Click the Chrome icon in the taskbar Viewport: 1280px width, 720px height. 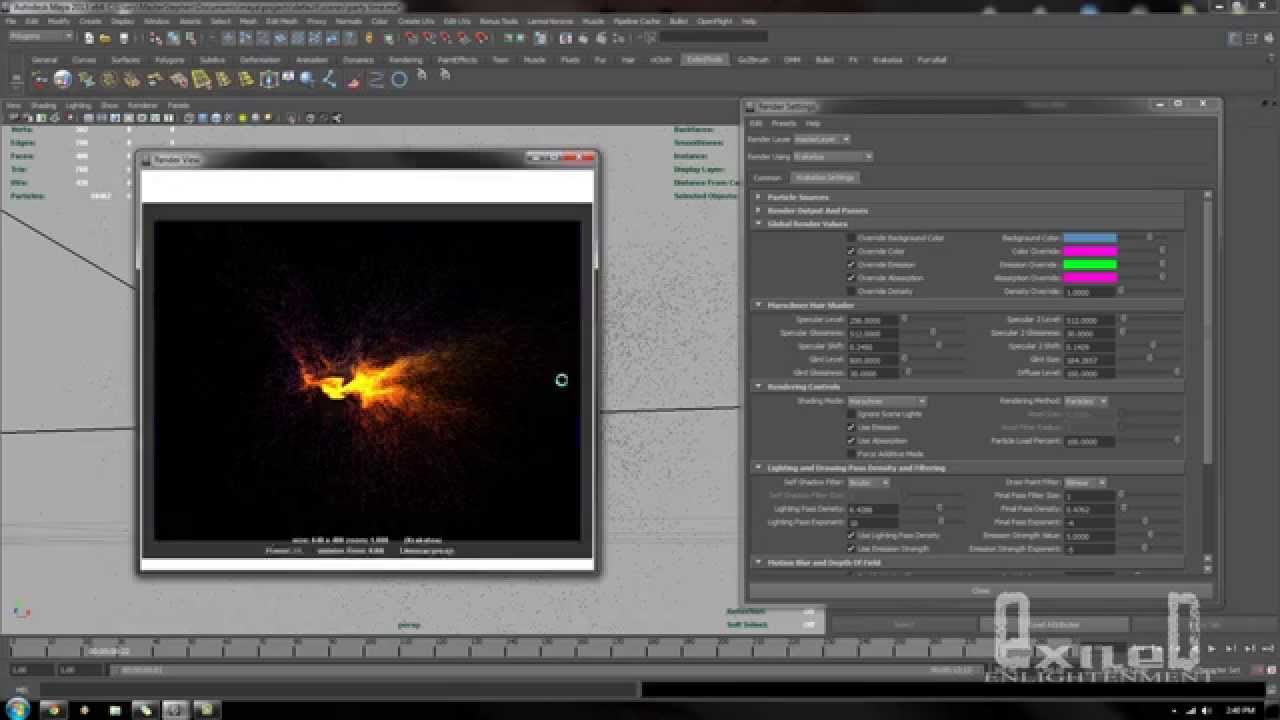[53, 710]
